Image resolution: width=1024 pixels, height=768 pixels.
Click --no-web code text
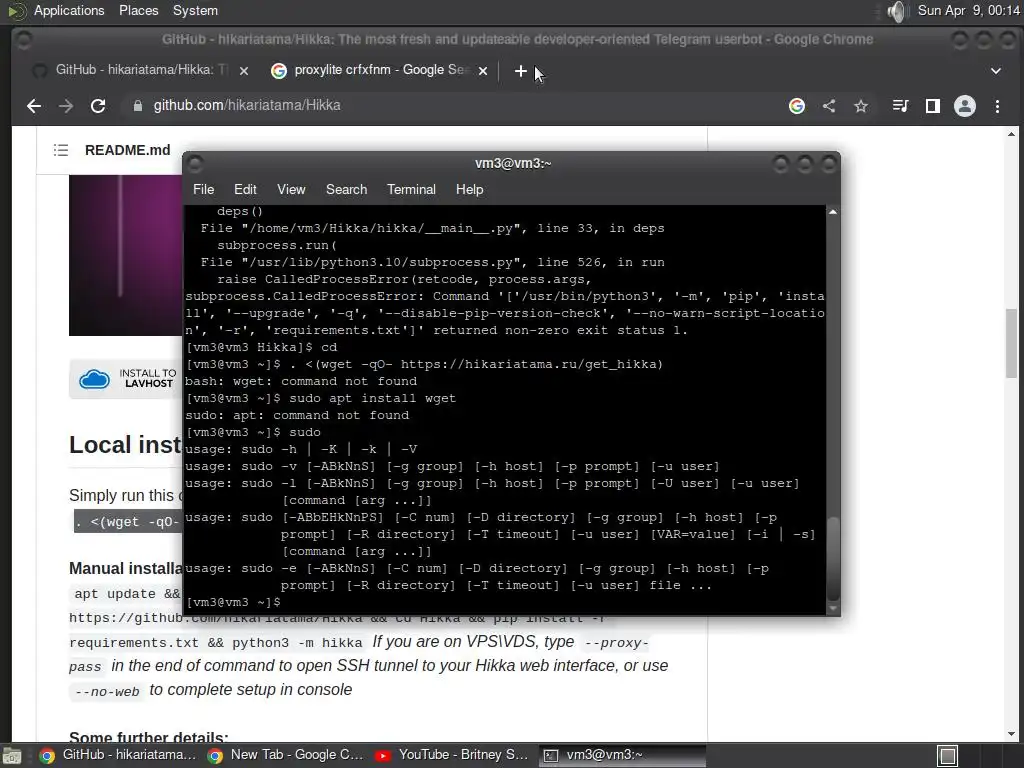point(107,692)
